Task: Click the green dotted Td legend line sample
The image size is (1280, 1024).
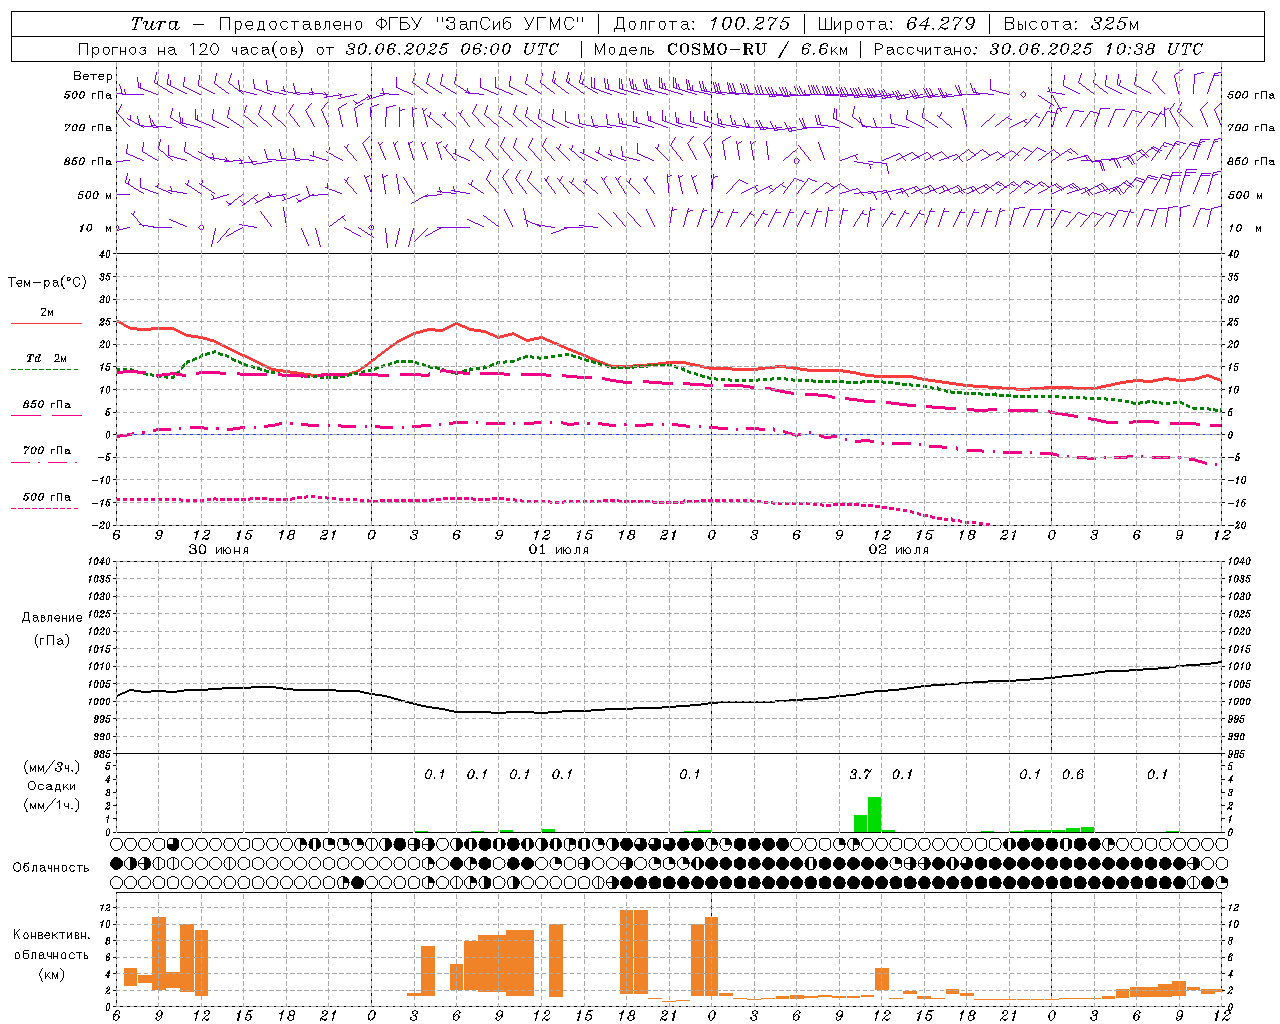Action: coord(45,370)
